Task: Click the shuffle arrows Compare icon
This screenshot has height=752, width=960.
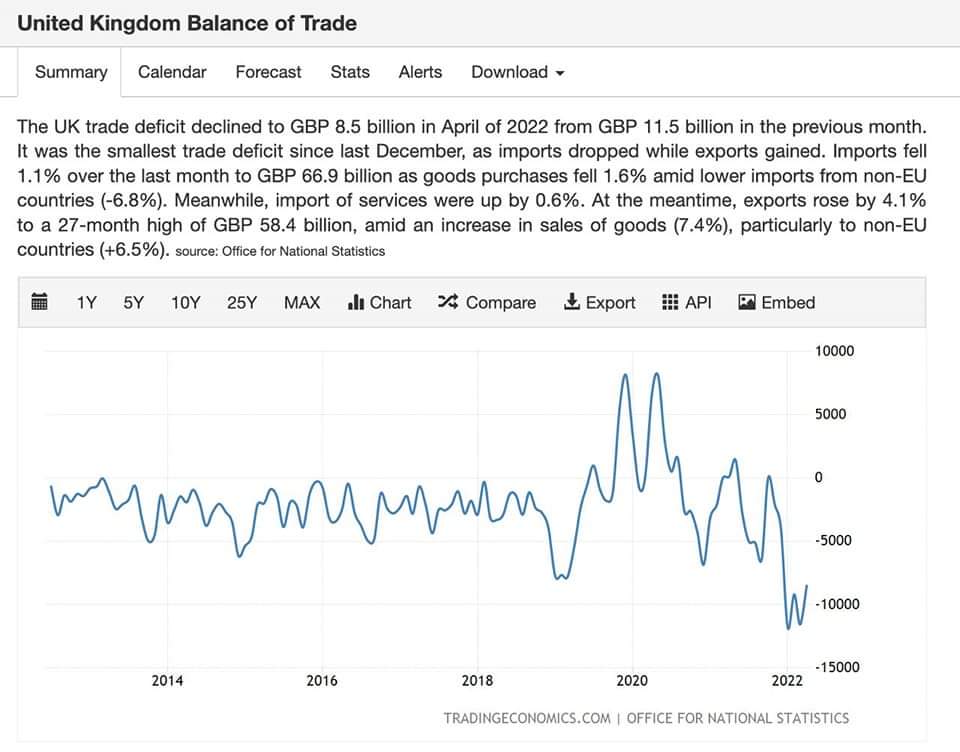Action: pyautogui.click(x=448, y=302)
